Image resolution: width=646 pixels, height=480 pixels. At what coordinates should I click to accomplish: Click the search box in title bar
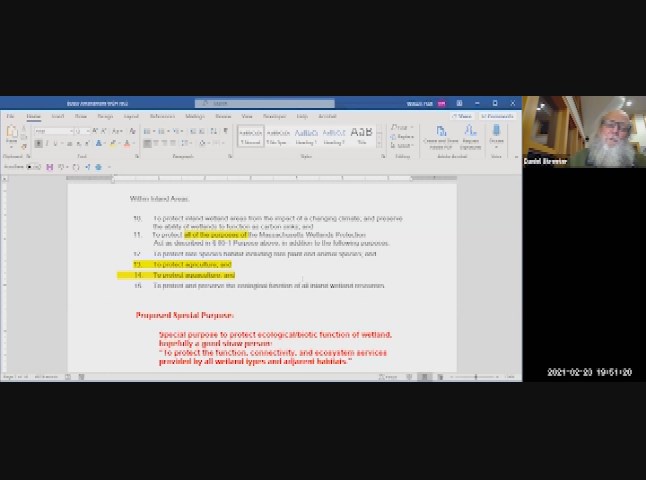(x=265, y=103)
